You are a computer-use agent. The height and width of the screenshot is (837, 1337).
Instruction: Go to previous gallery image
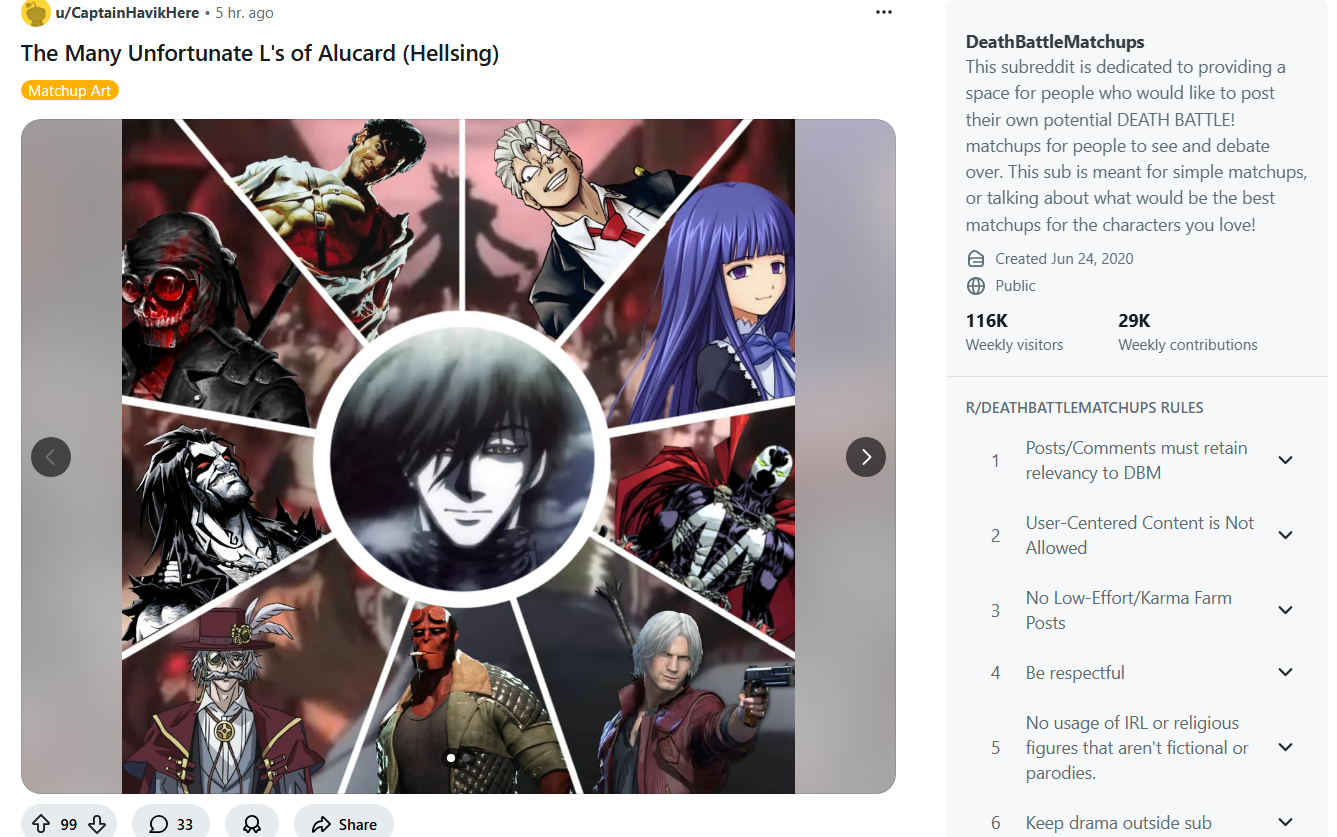pos(51,457)
